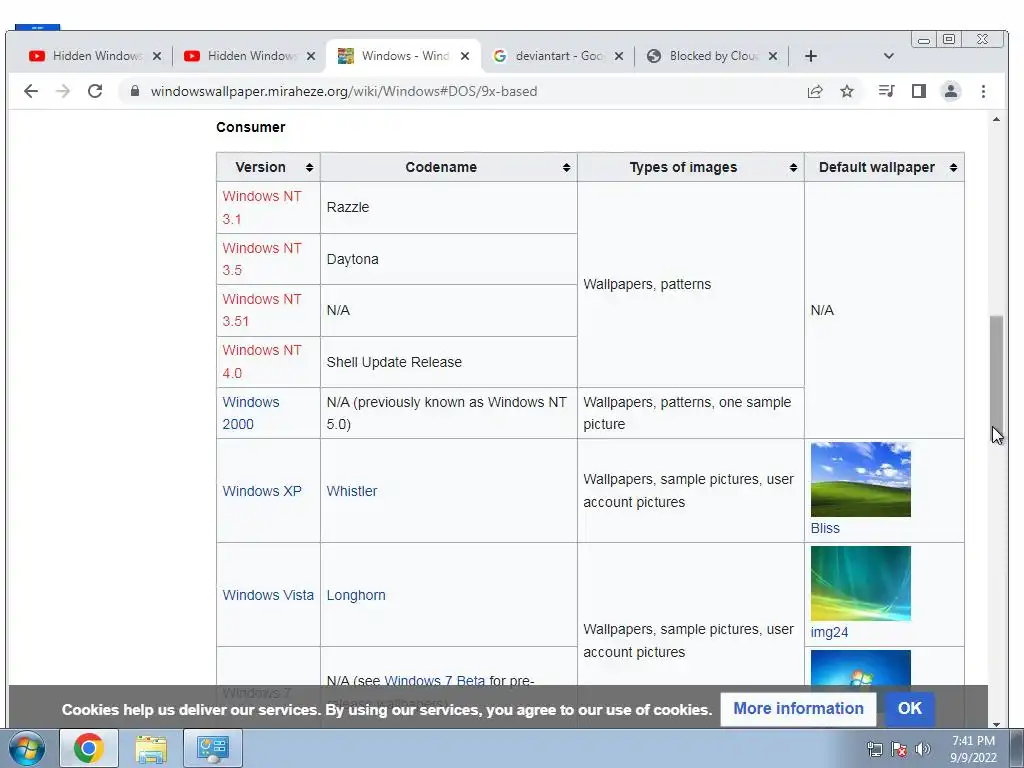Open the Windows XP link
The height and width of the screenshot is (768, 1024).
tap(262, 491)
